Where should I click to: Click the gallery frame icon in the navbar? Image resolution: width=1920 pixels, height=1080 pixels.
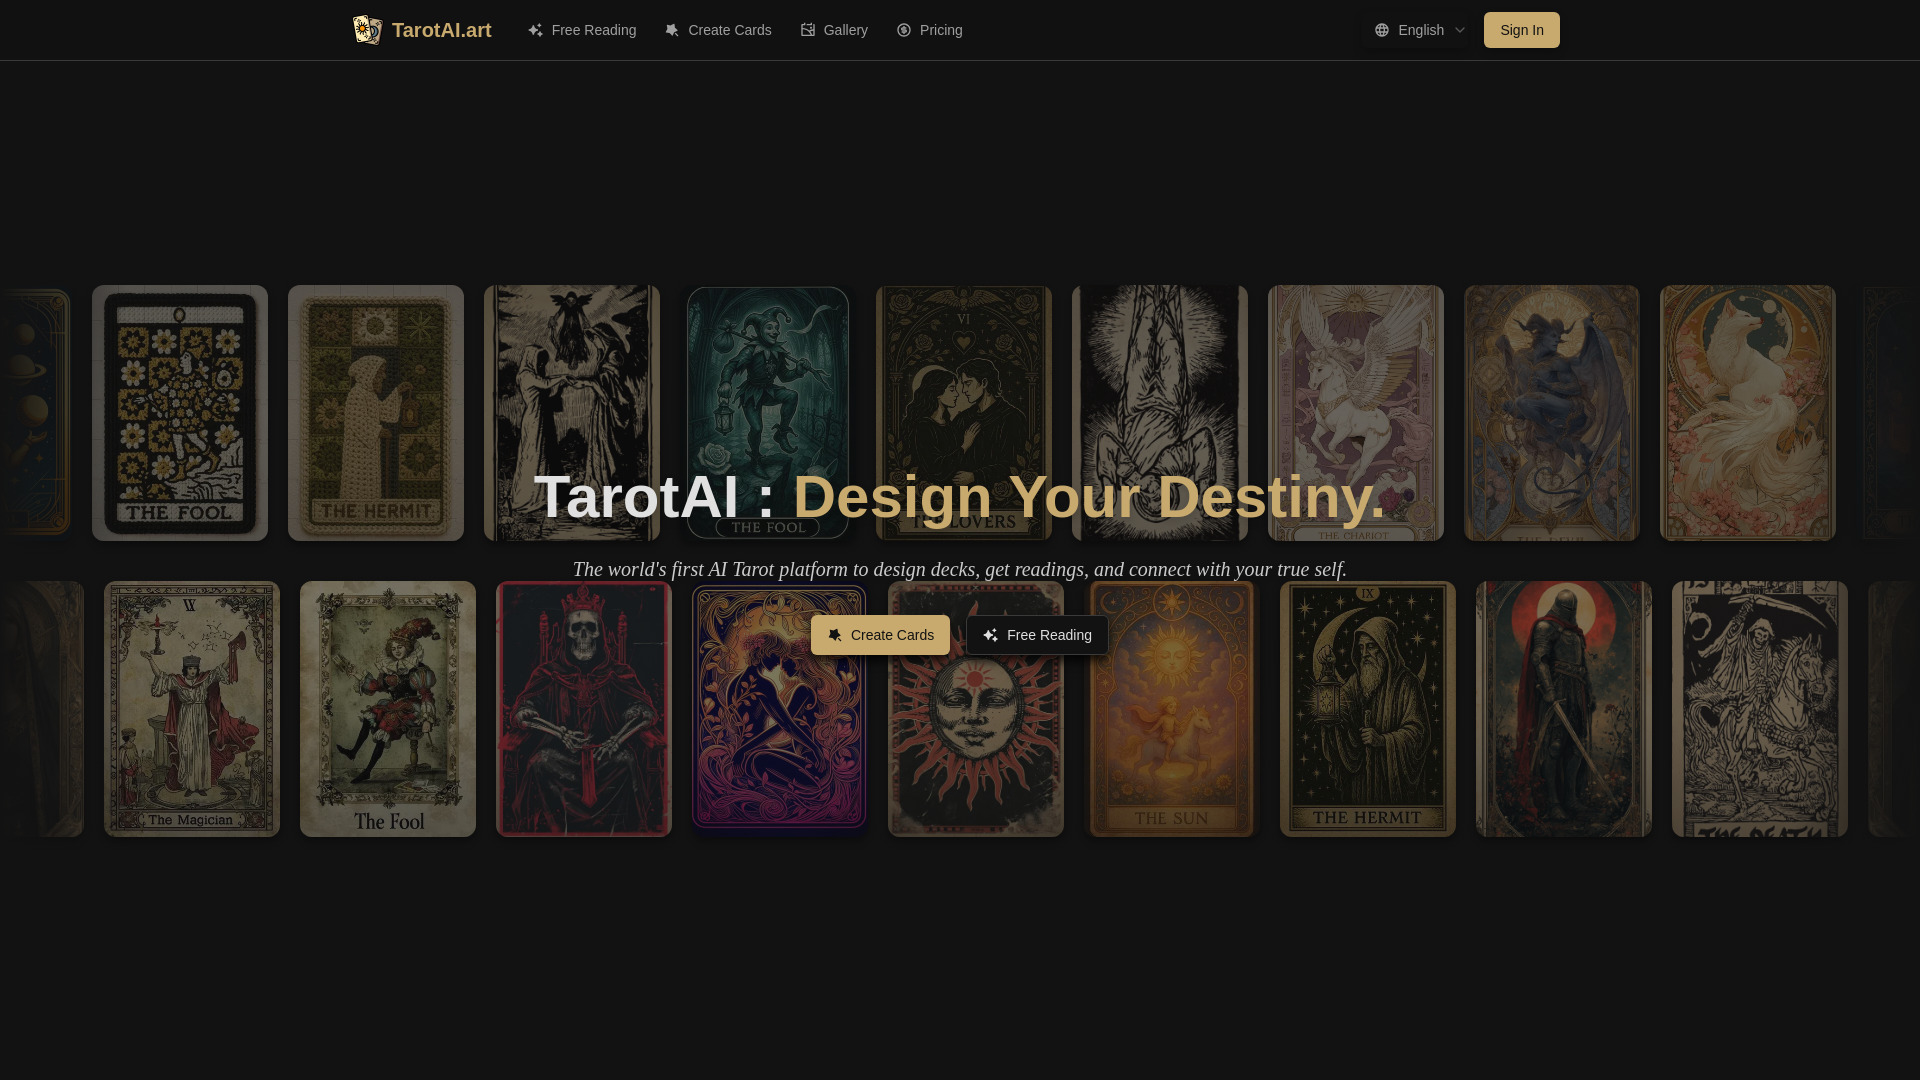[808, 30]
